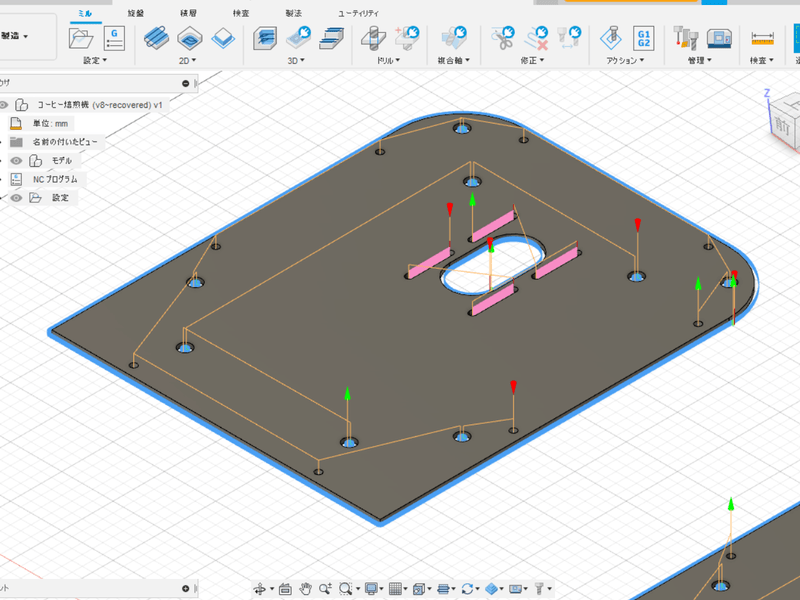Open Post Process with the G1 G2 icon
The height and width of the screenshot is (600, 800).
click(x=645, y=38)
